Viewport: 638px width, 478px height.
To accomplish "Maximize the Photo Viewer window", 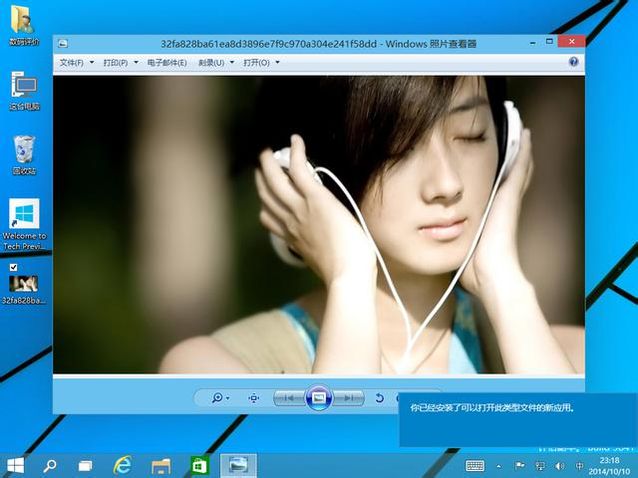I will click(x=549, y=42).
